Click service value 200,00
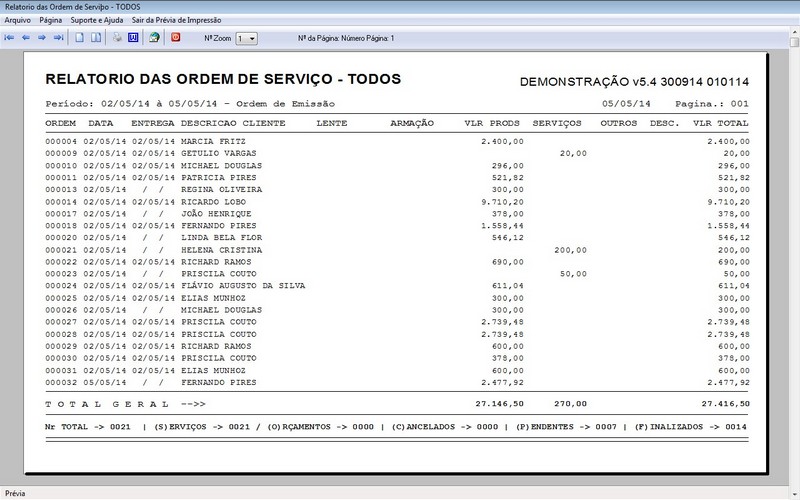The image size is (800, 500). (570, 250)
